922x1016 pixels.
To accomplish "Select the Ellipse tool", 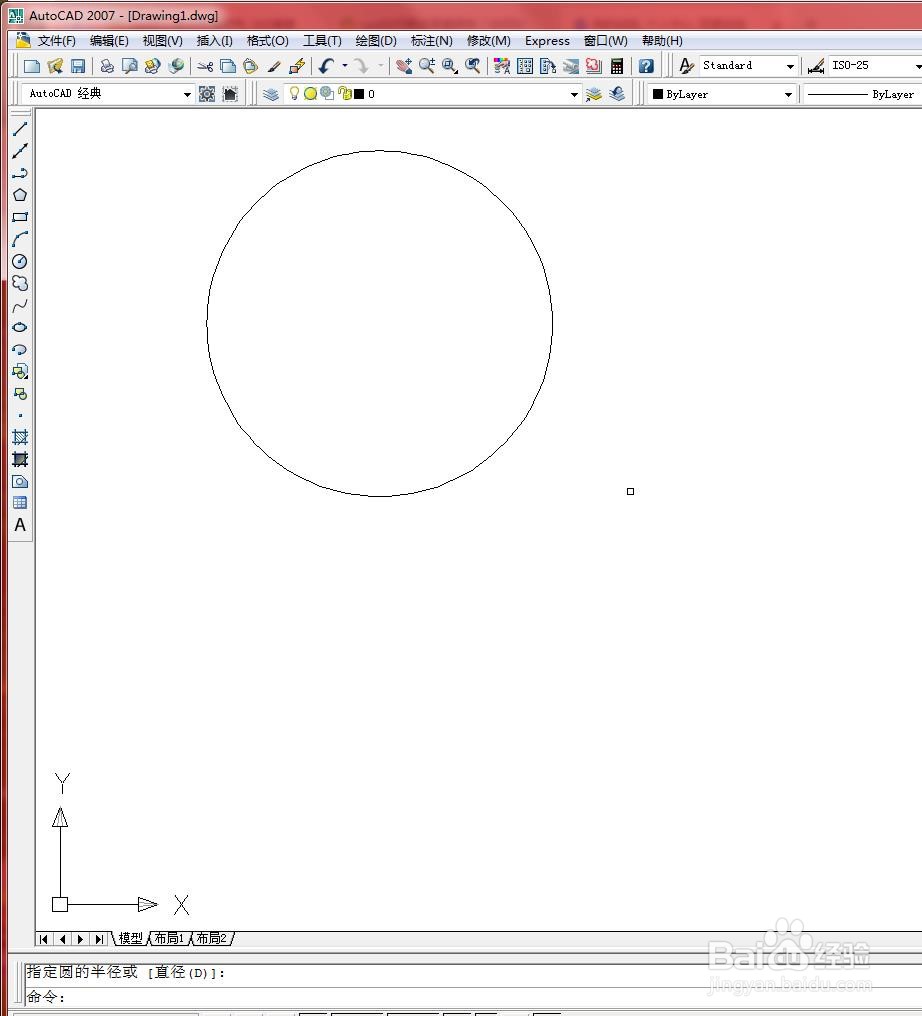I will [x=20, y=327].
